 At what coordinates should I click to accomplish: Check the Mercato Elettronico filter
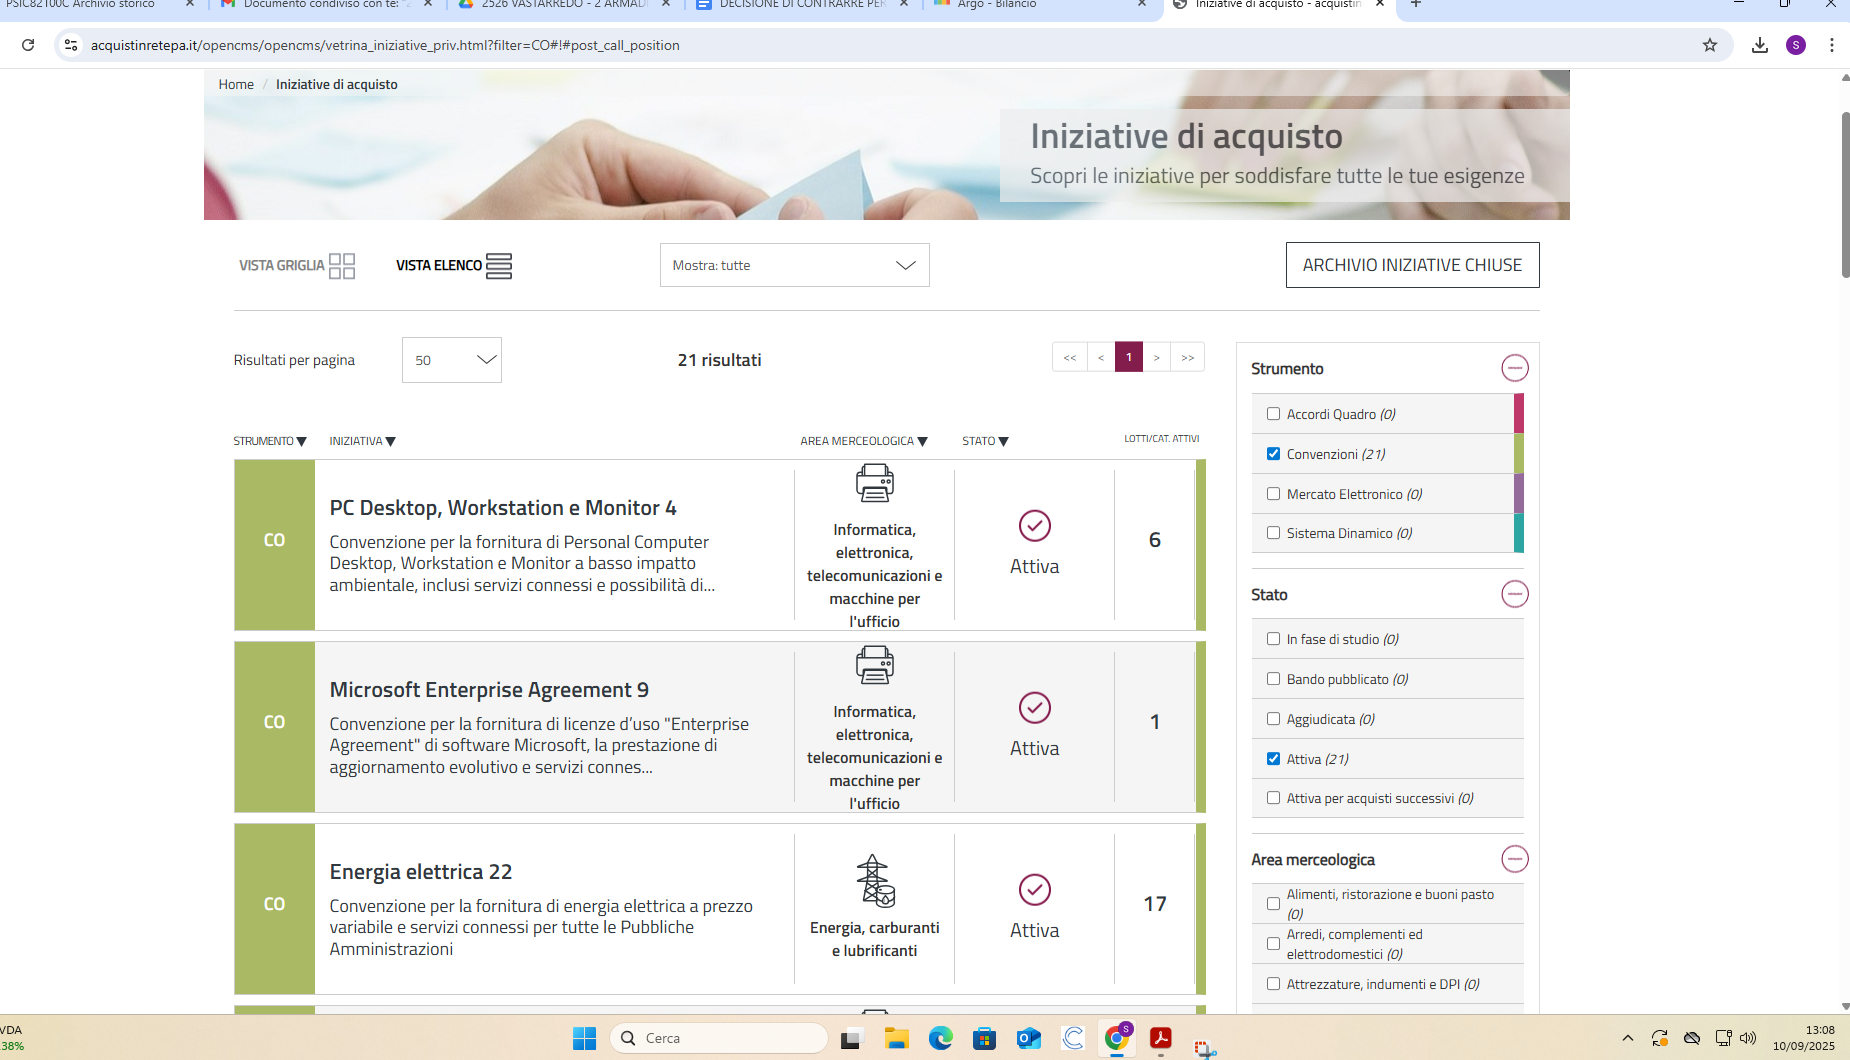pyautogui.click(x=1273, y=494)
